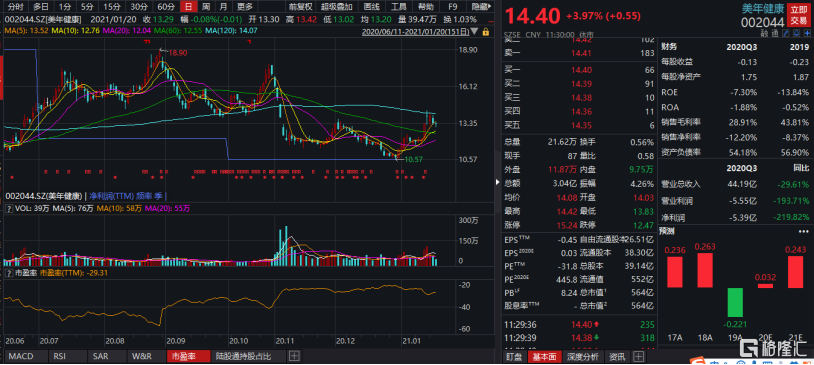Open the 前复权 price adjustment menu
This screenshot has width=814, height=365.
click(x=302, y=6)
